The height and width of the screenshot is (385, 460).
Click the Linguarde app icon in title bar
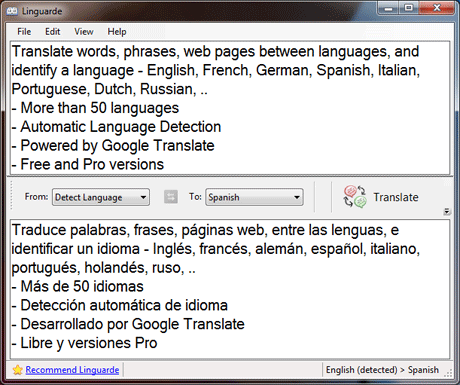coord(12,11)
